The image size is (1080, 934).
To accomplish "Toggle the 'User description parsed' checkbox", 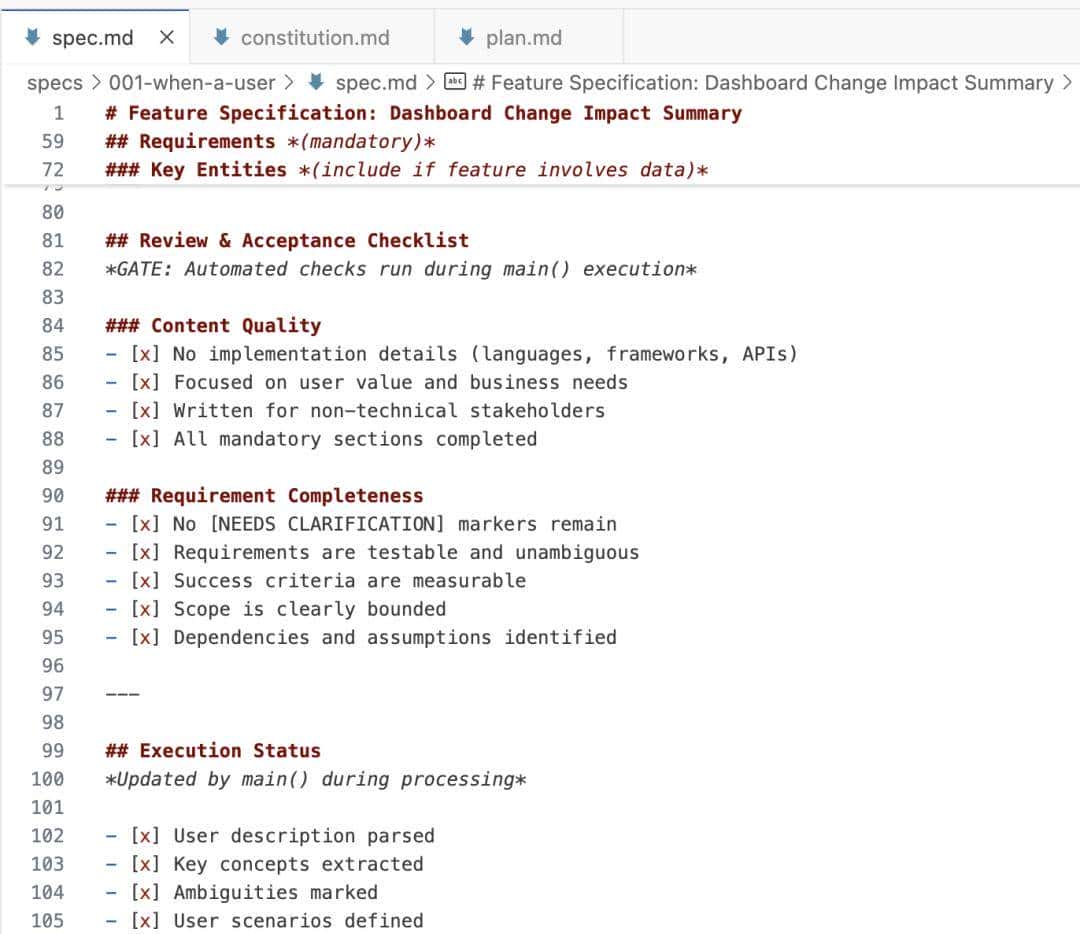I will tap(145, 836).
